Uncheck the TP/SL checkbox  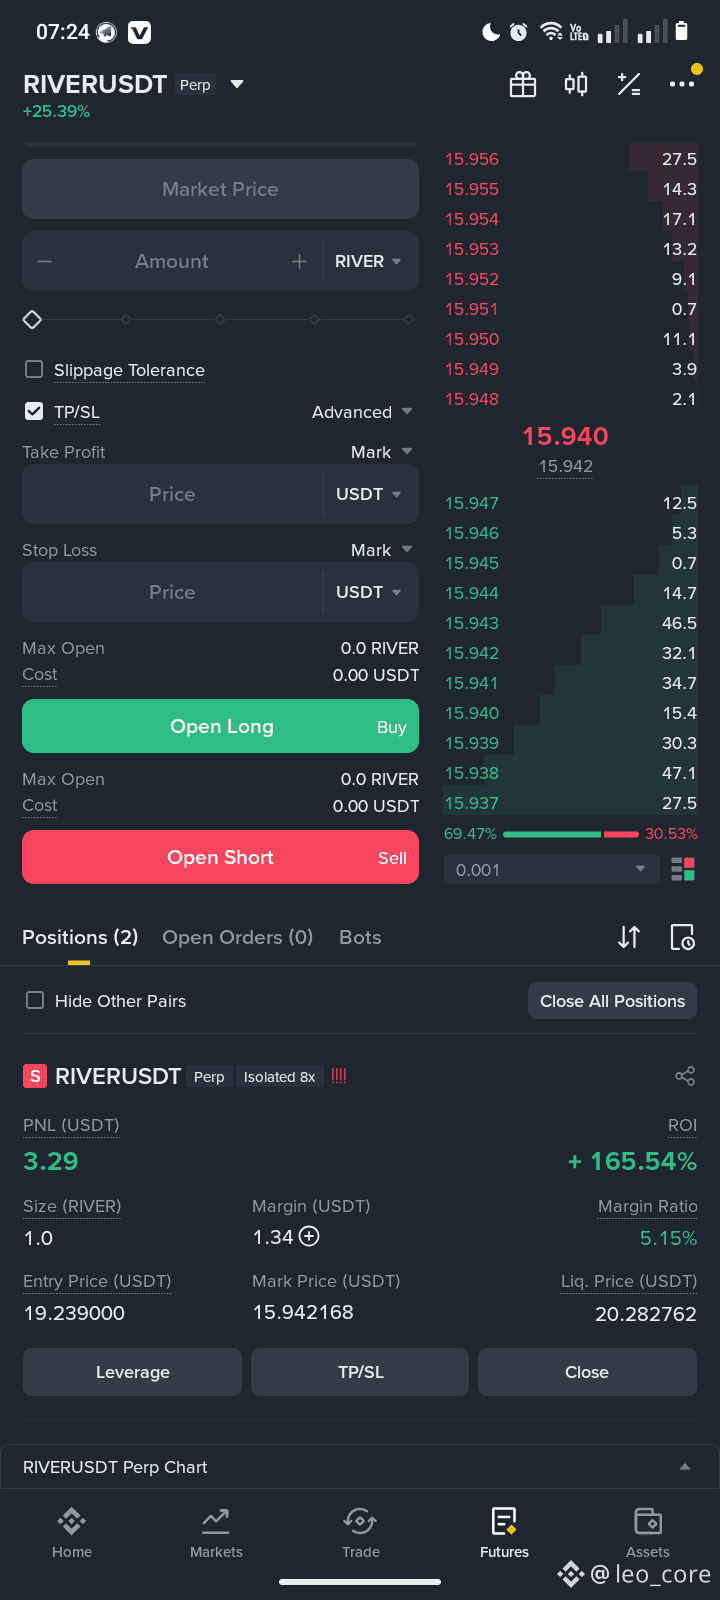(x=34, y=411)
